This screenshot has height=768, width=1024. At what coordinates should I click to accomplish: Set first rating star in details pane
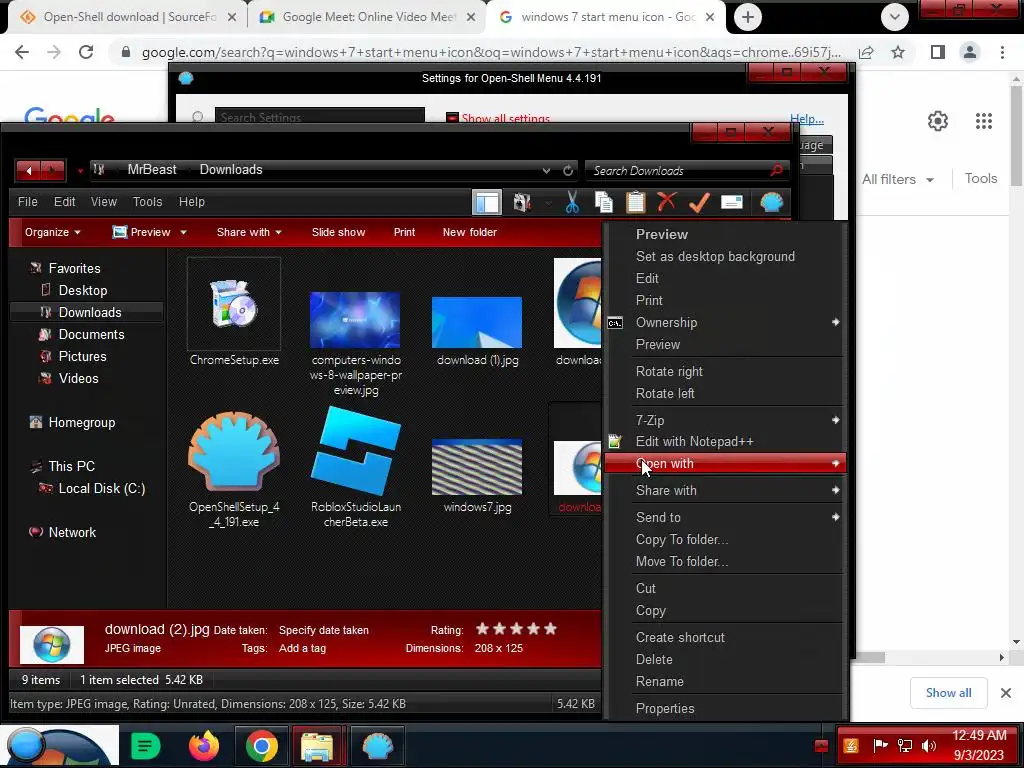483,629
